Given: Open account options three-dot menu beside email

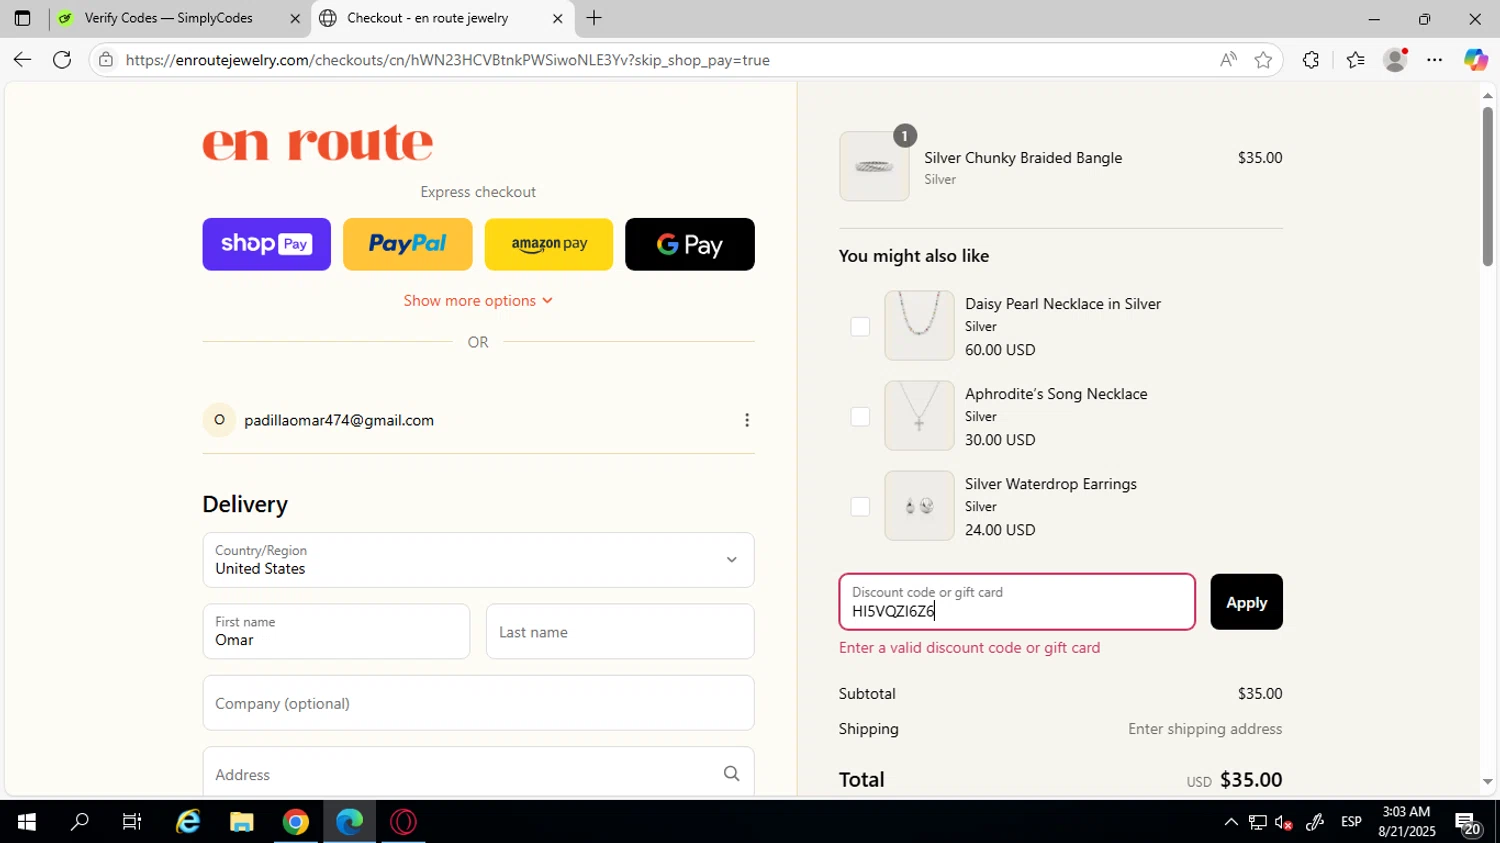Looking at the screenshot, I should pyautogui.click(x=747, y=420).
